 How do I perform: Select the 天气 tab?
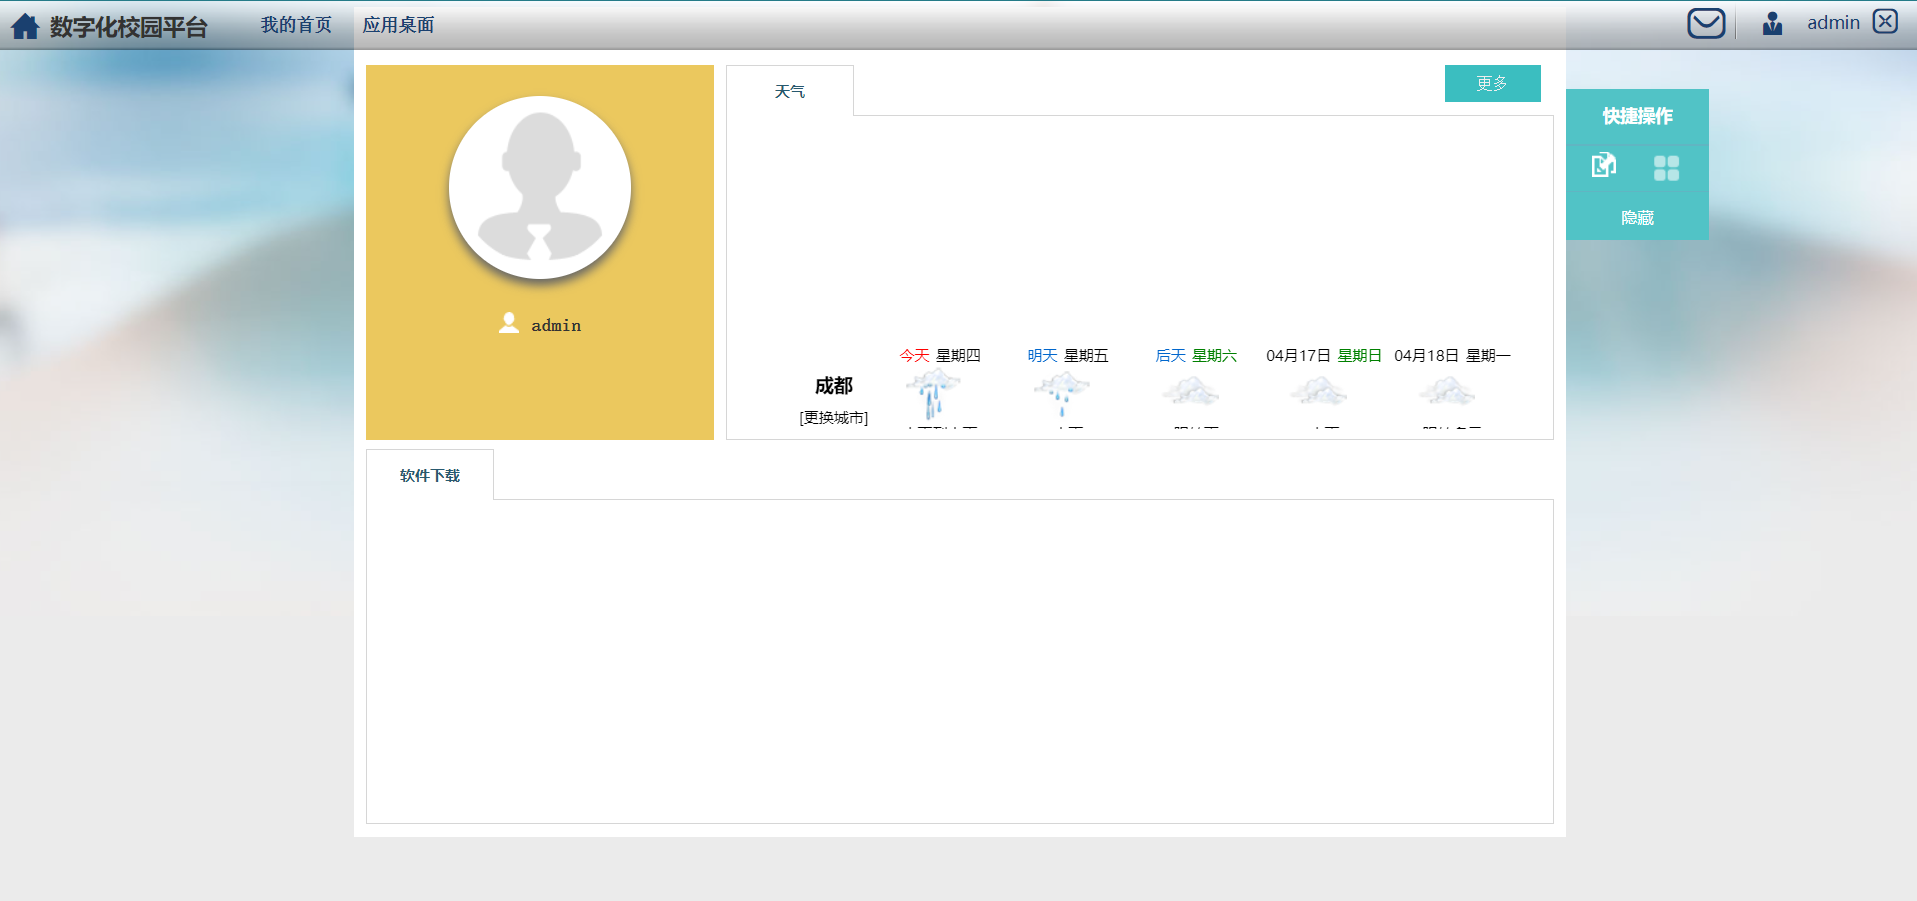coord(789,92)
